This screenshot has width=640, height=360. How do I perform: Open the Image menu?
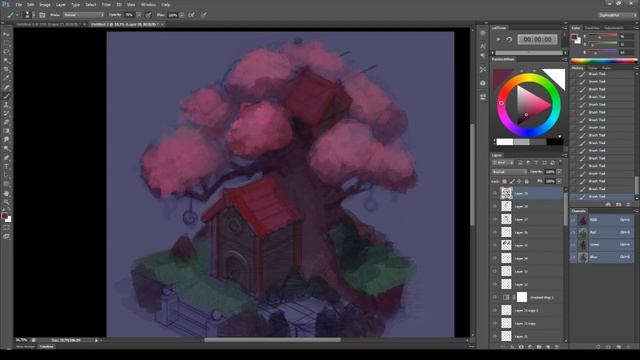[x=45, y=4]
